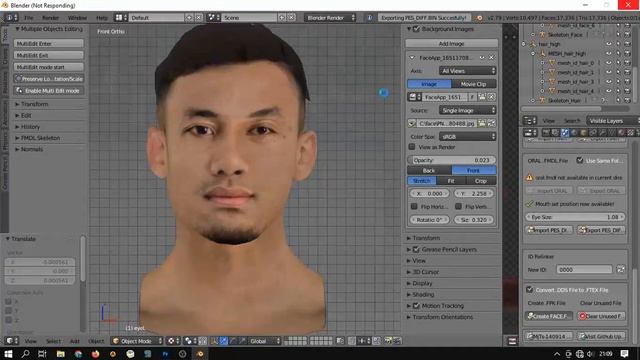
Task: Toggle visibility eye of MESH_hair_high
Action: 609,53
